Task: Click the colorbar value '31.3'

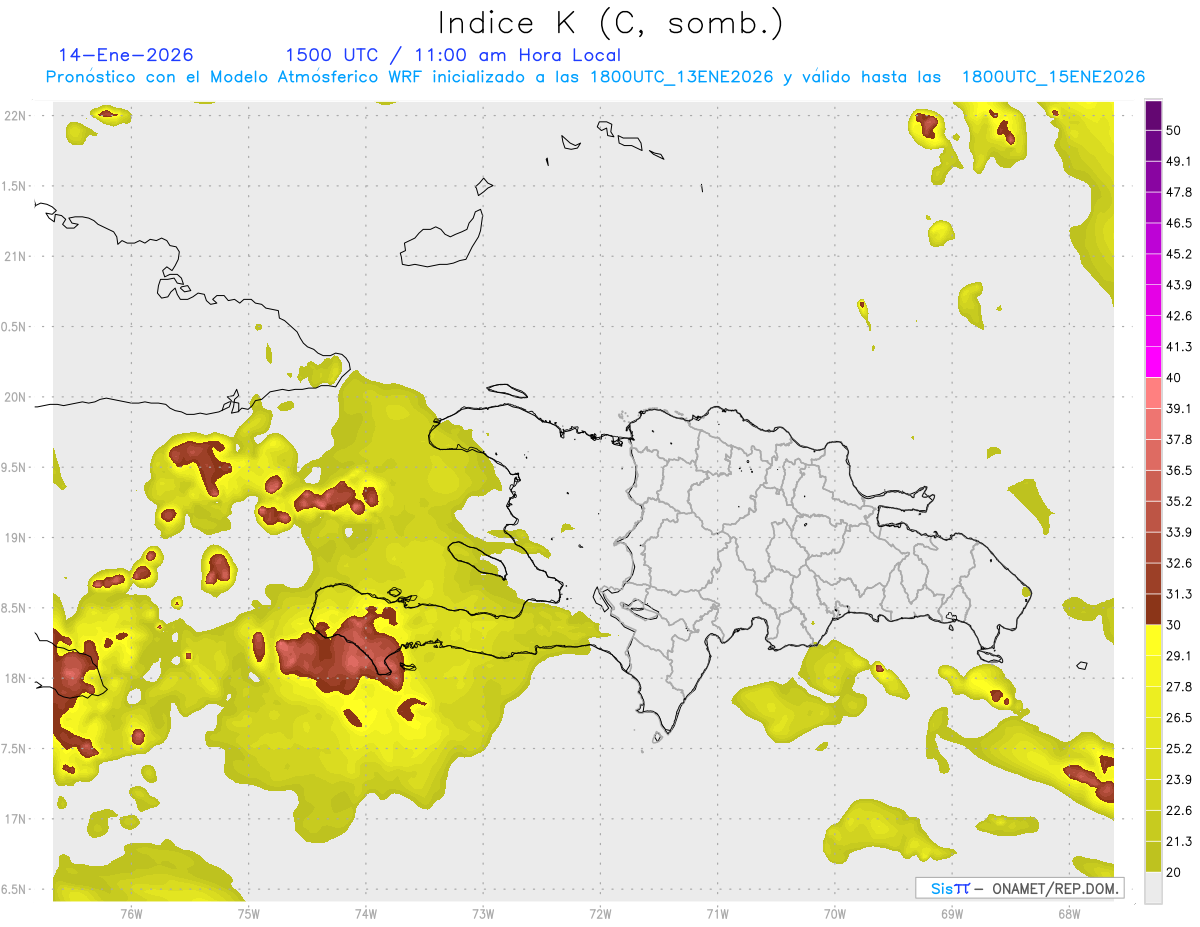Action: (x=1179, y=594)
